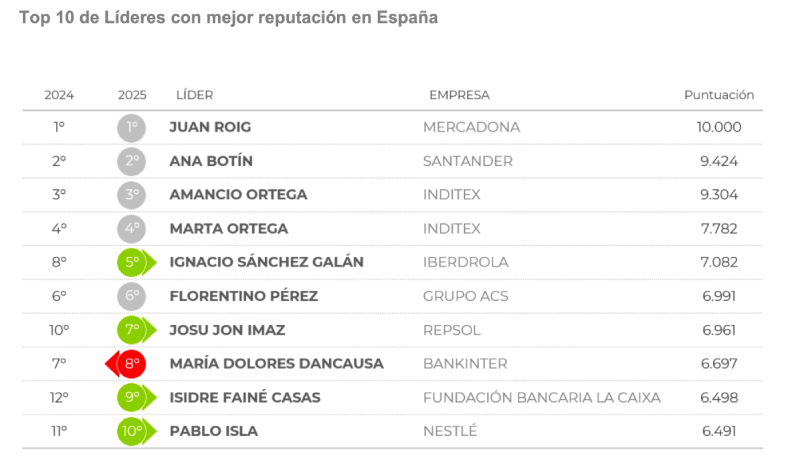Screen dimensions: 800x476
Task: Click the green 10º rank badge
Action: pyautogui.click(x=136, y=432)
